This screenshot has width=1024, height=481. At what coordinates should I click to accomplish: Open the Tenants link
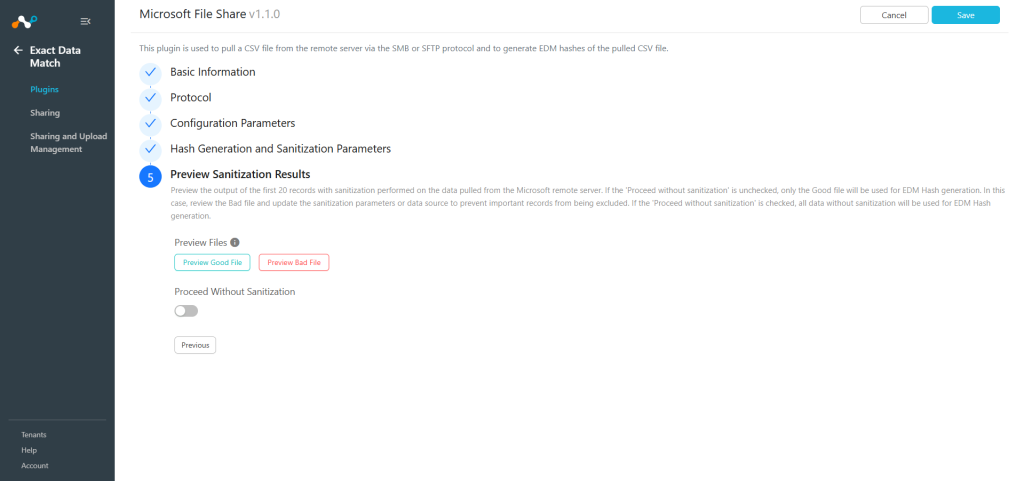(x=34, y=435)
